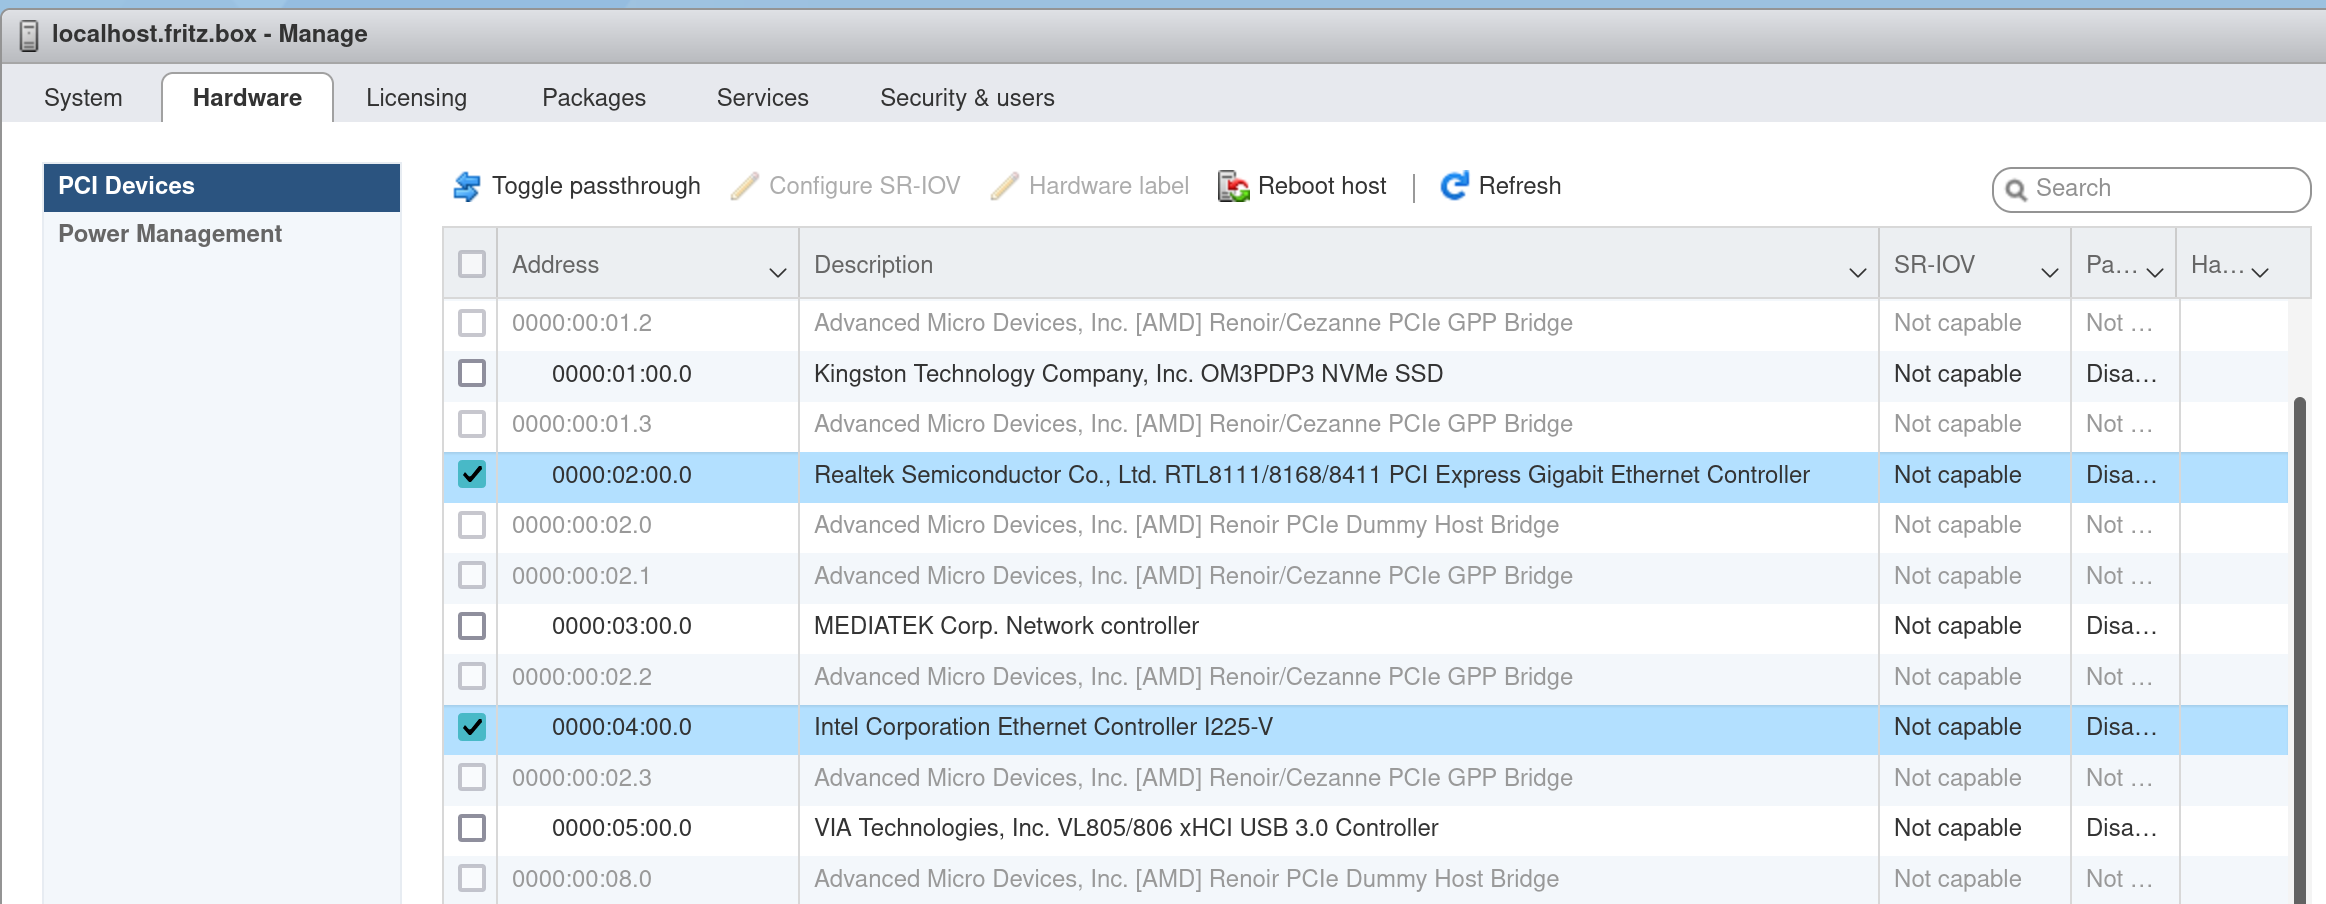The width and height of the screenshot is (2326, 904).
Task: Check the Kingston NVMe SSD row
Action: point(472,373)
